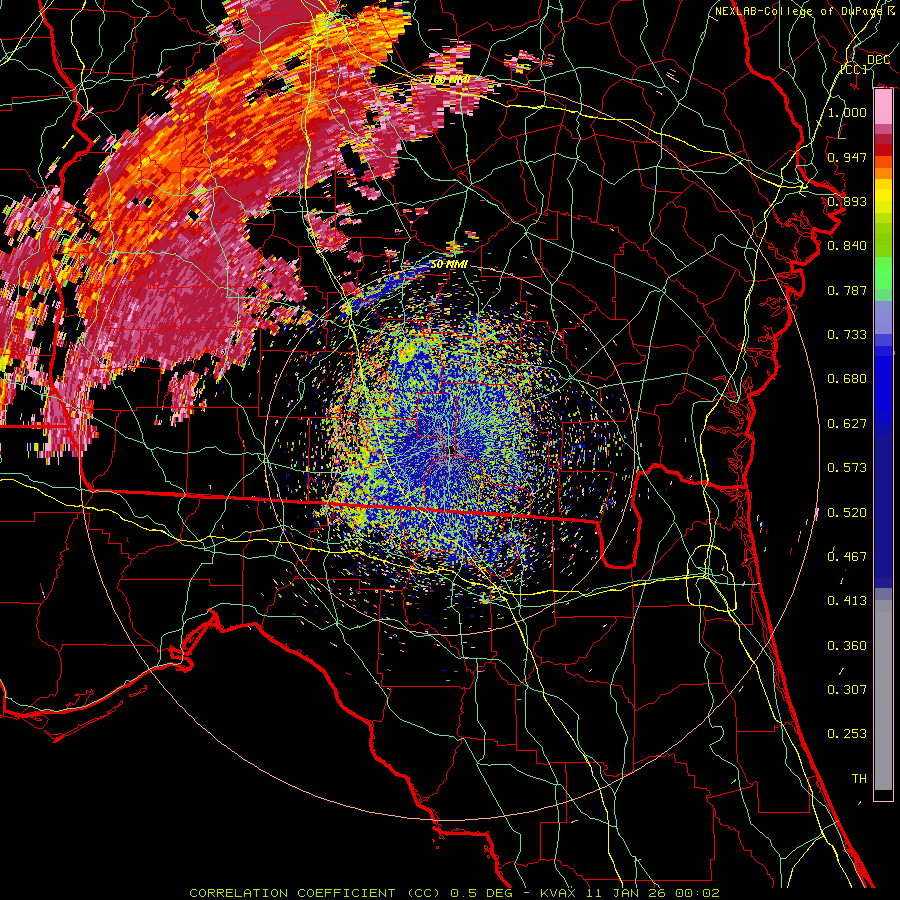This screenshot has height=900, width=900.
Task: Pick the gray segment of the color bar
Action: click(x=883, y=695)
